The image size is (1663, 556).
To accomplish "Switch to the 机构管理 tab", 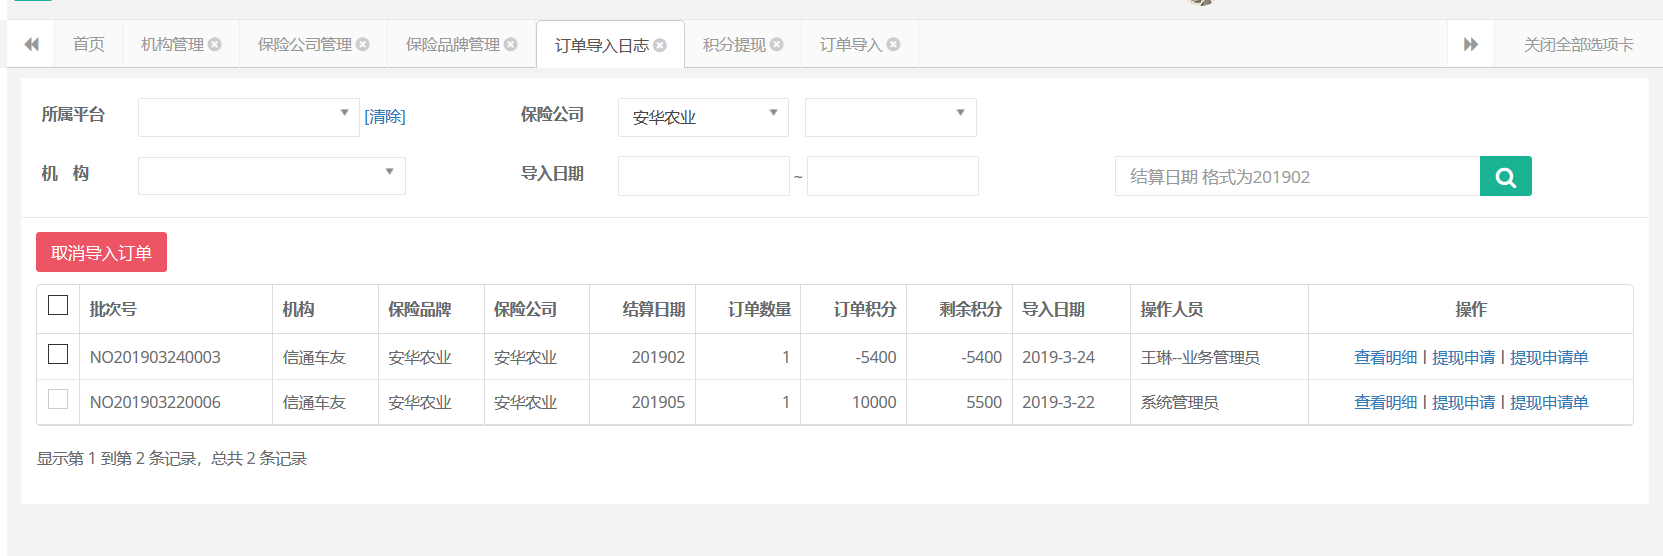I will (x=172, y=44).
